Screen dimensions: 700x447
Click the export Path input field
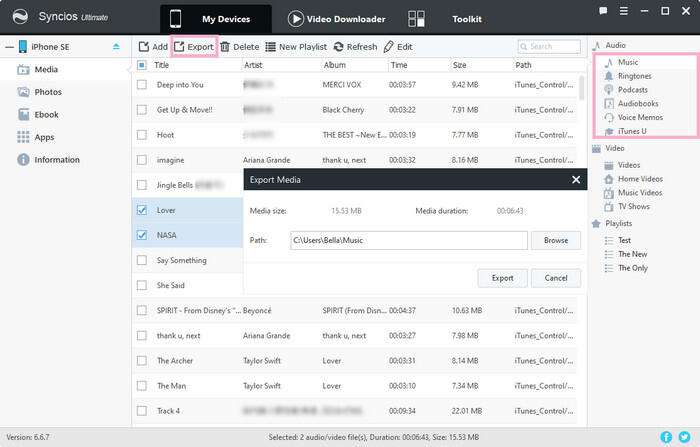tap(407, 240)
